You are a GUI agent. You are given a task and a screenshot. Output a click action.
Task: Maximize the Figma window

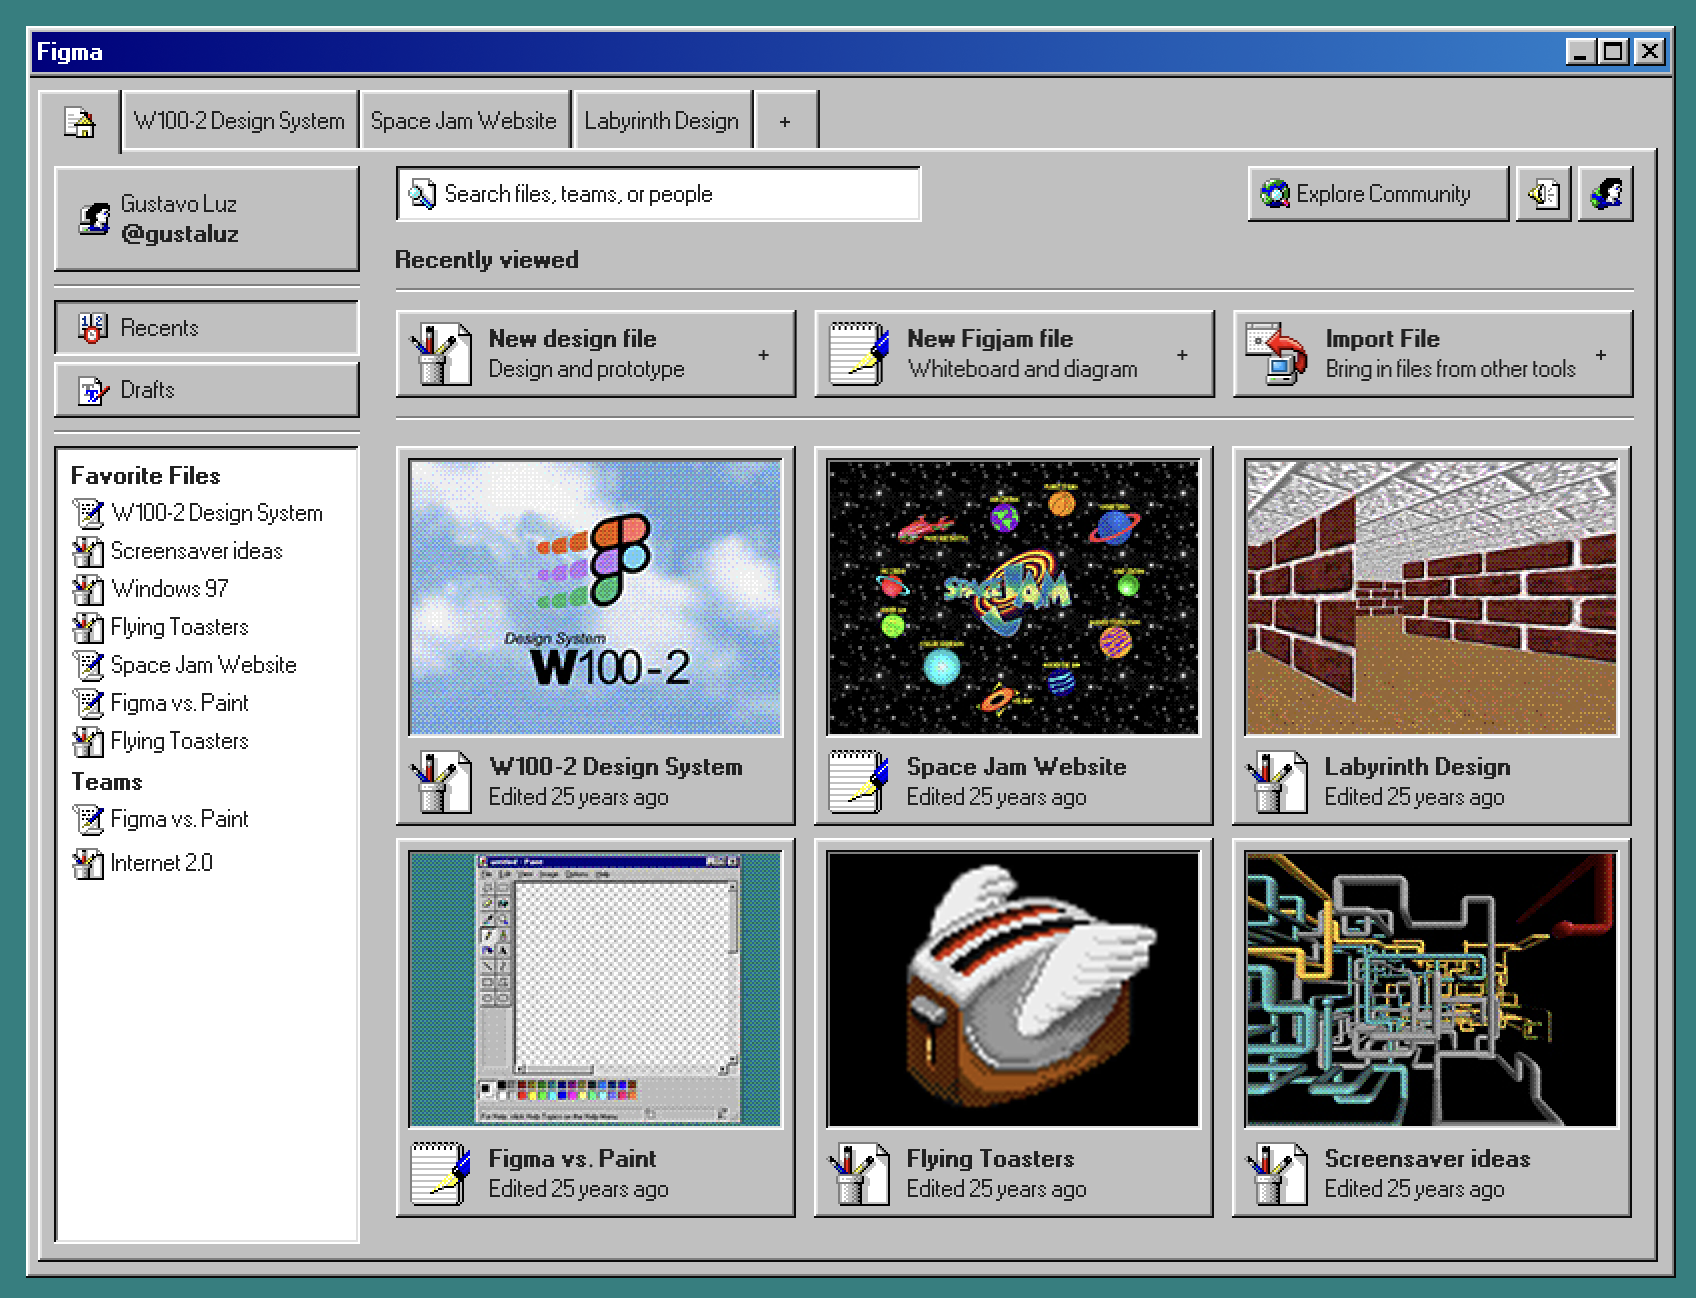(1614, 52)
